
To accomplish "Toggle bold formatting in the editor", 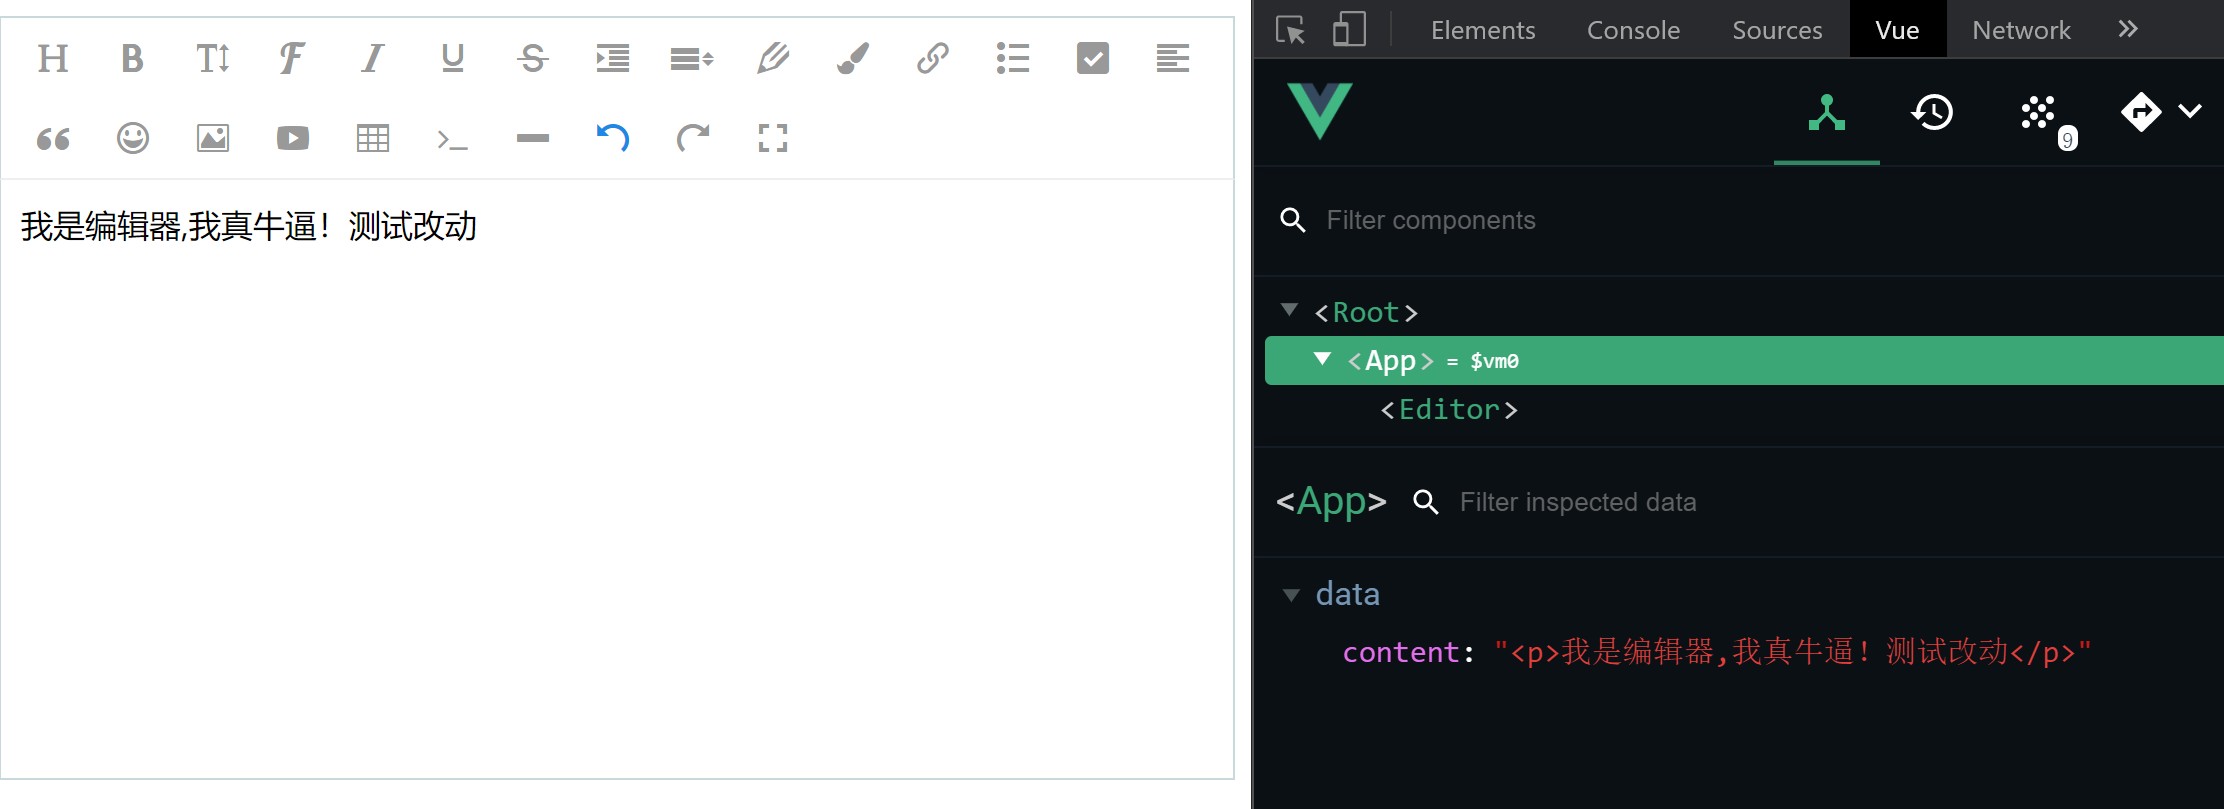I will tap(132, 59).
